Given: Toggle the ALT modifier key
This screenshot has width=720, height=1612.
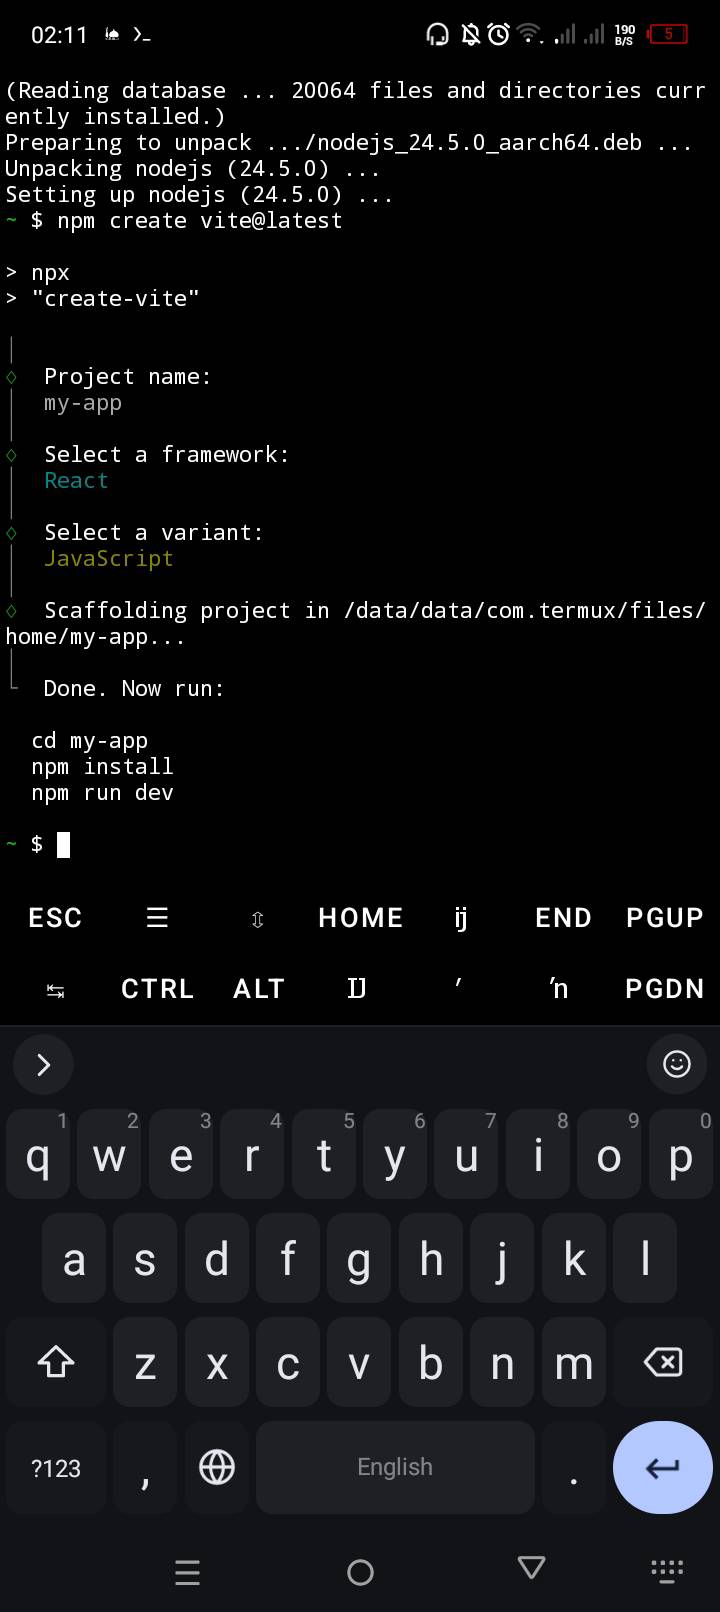Looking at the screenshot, I should (259, 989).
